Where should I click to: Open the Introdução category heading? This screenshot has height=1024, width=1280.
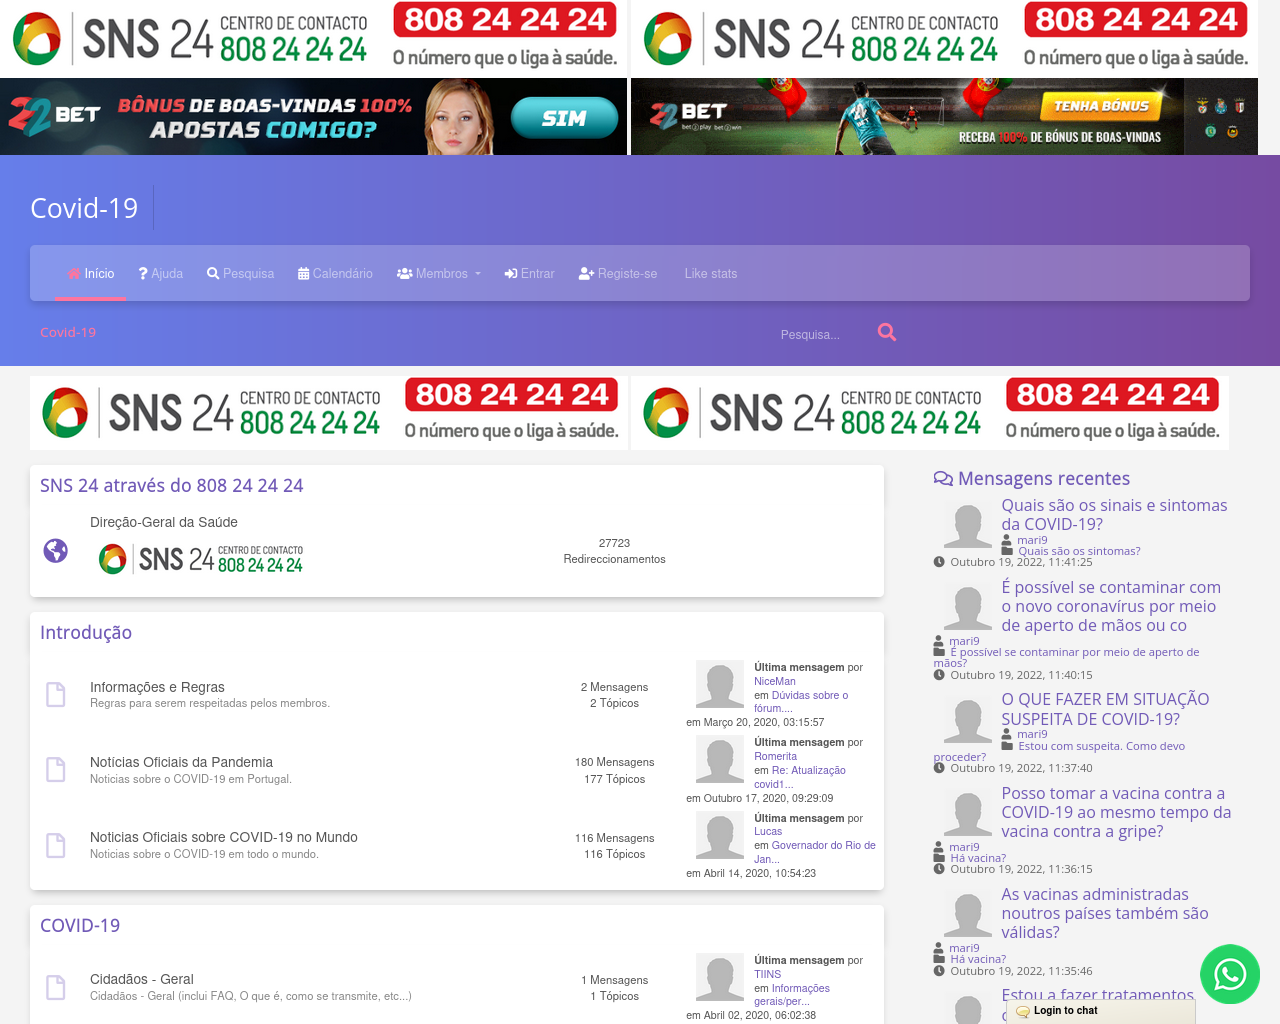click(86, 632)
